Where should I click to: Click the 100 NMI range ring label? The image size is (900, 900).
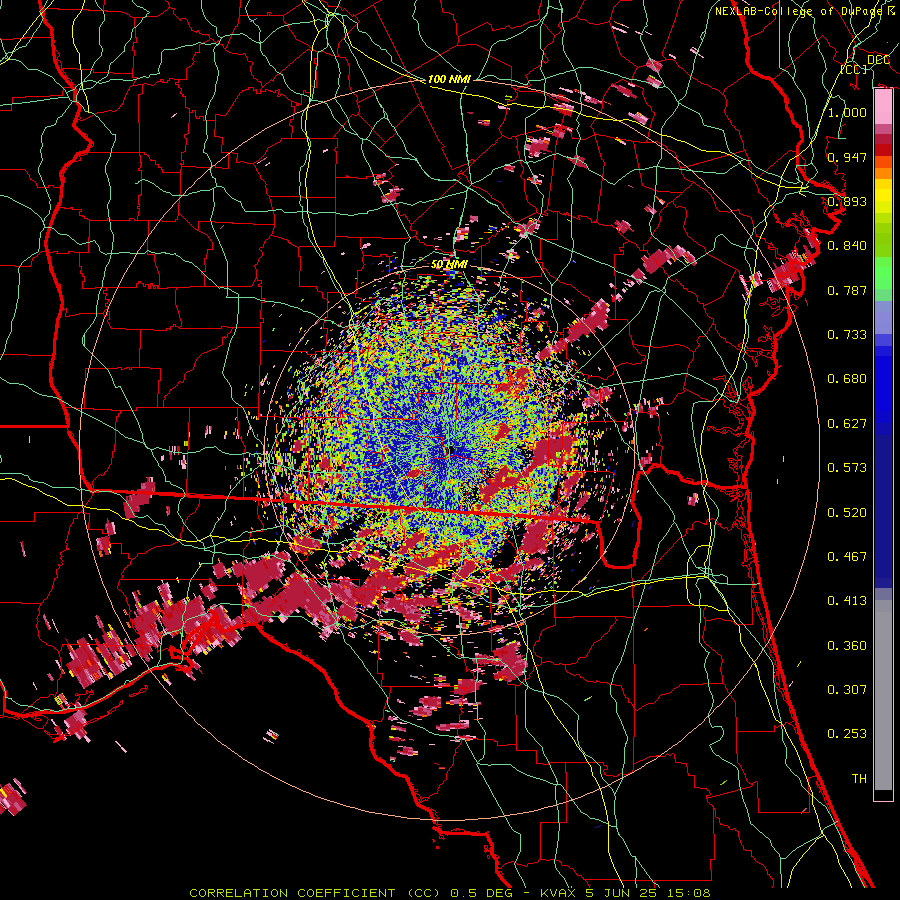[449, 79]
